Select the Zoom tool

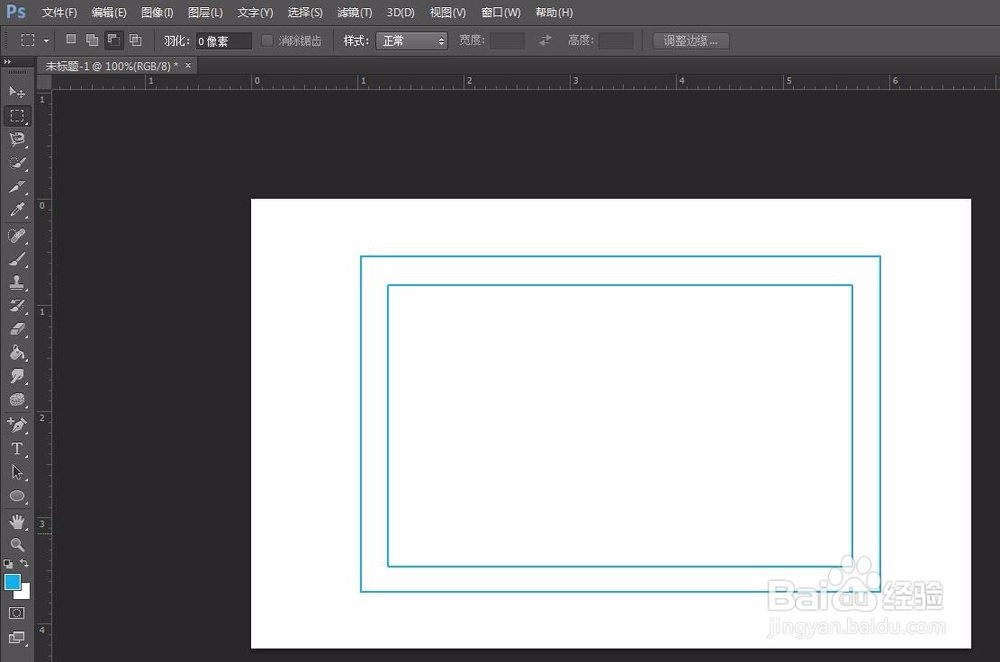[x=17, y=544]
